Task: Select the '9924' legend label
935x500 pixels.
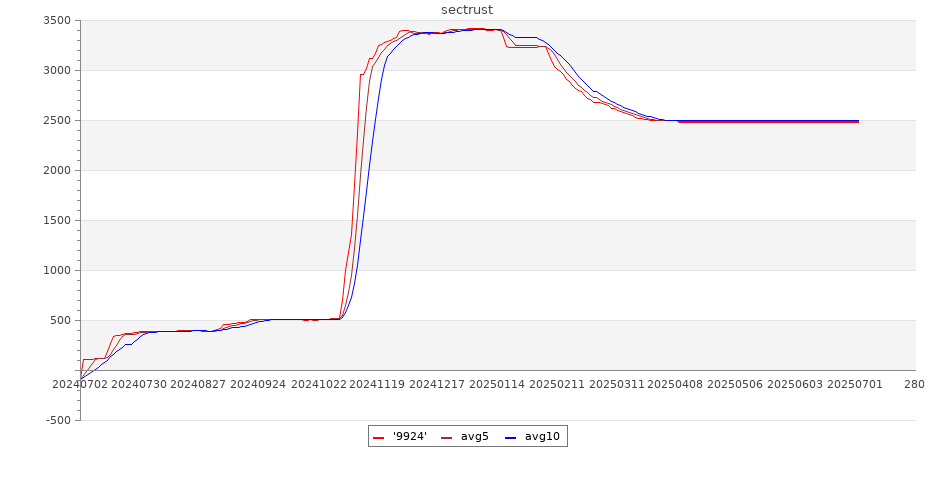Action: 410,436
